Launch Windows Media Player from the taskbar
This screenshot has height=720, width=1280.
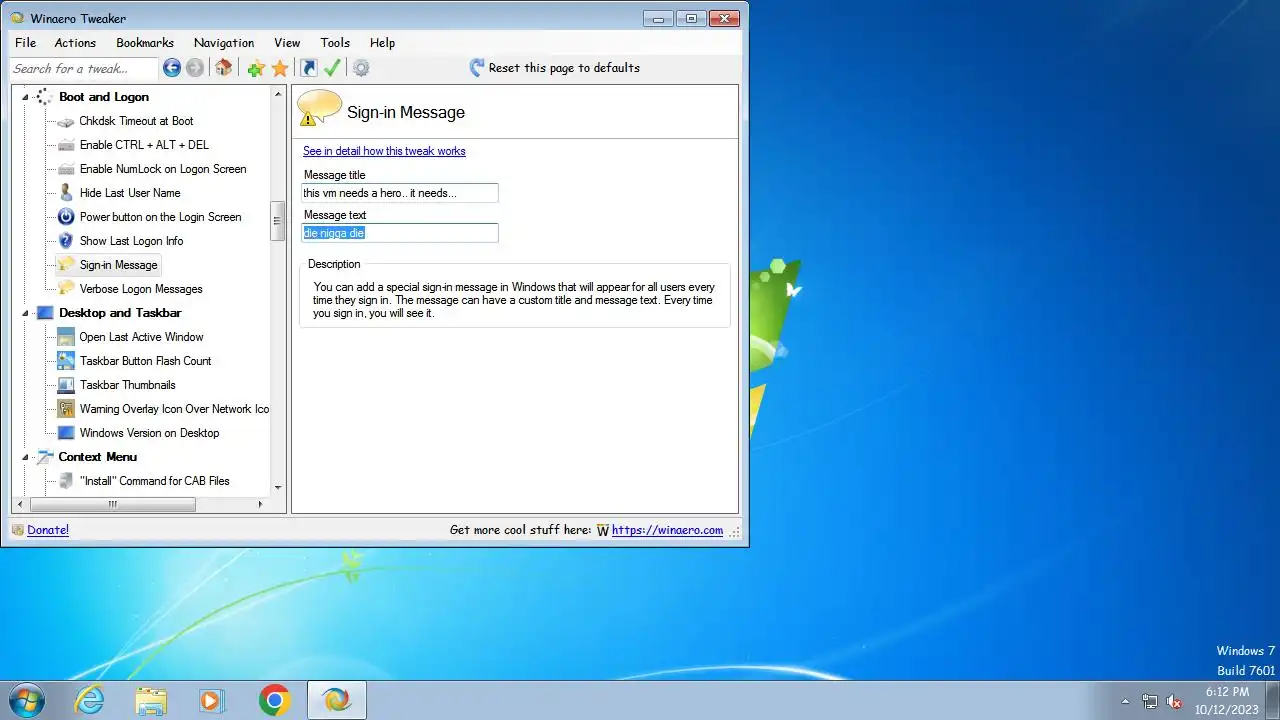[x=212, y=700]
